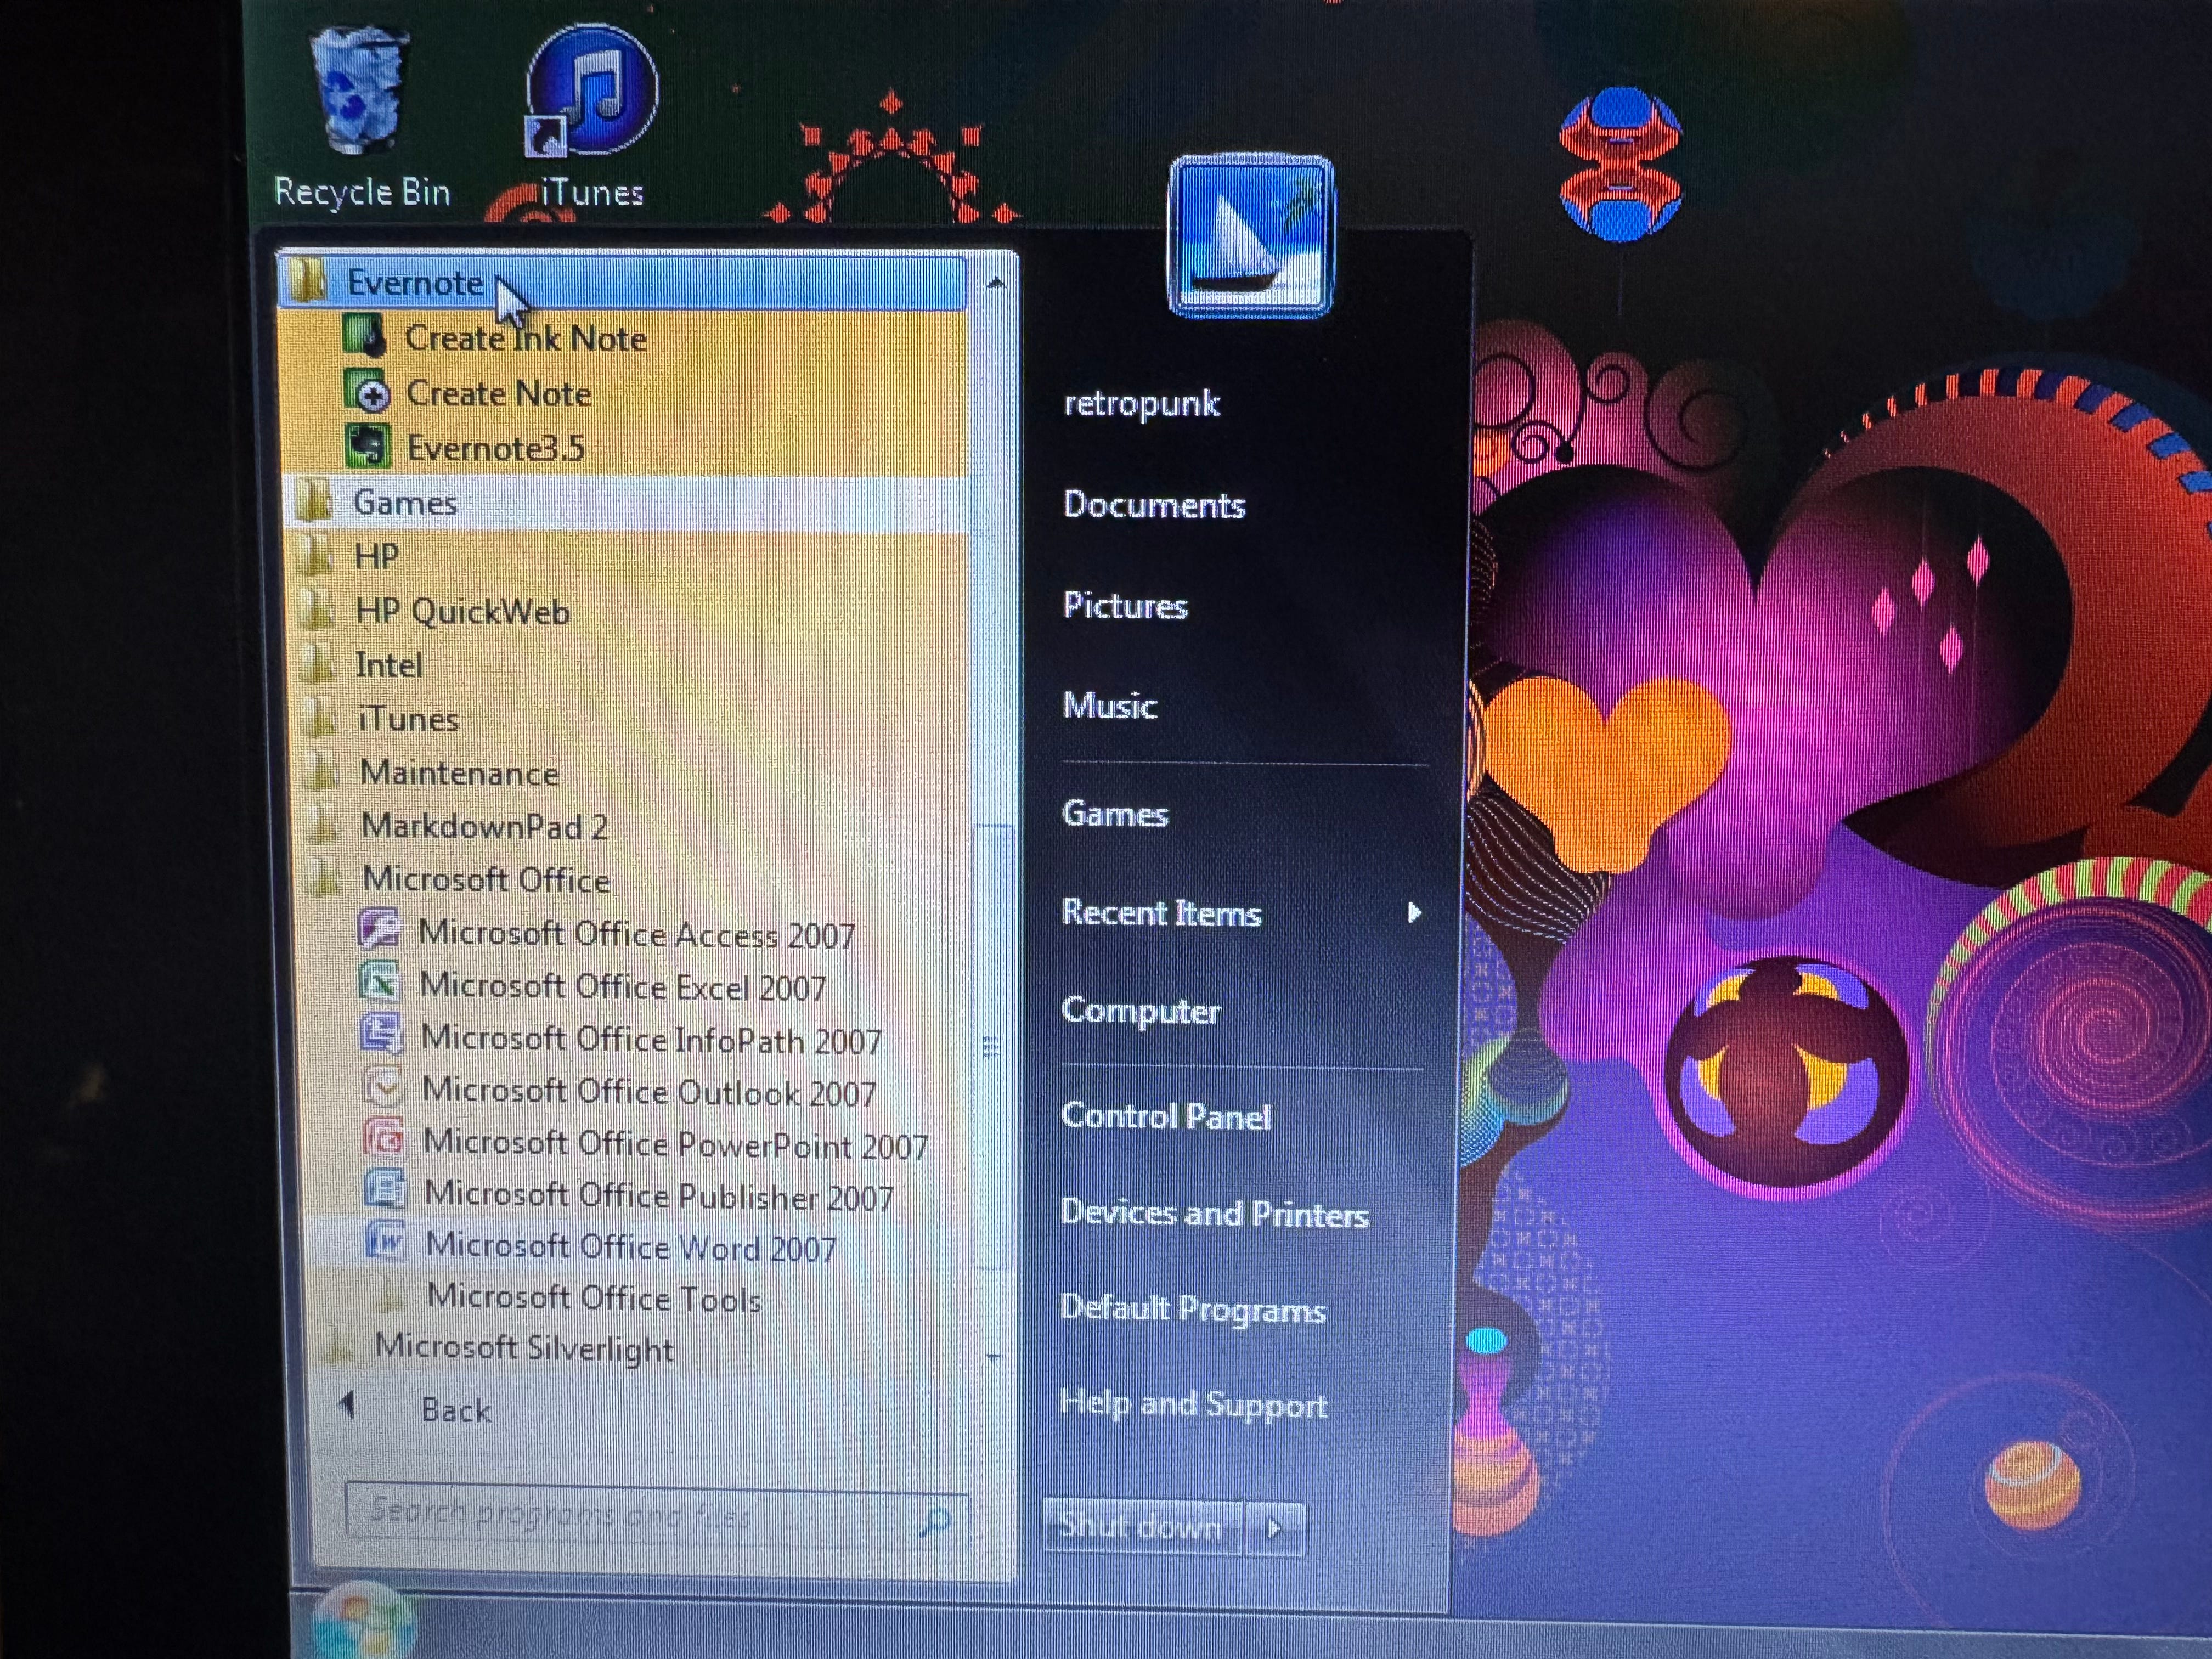Click the programs list scroll down arrow
Viewport: 2212px width, 1659px height.
point(992,1357)
